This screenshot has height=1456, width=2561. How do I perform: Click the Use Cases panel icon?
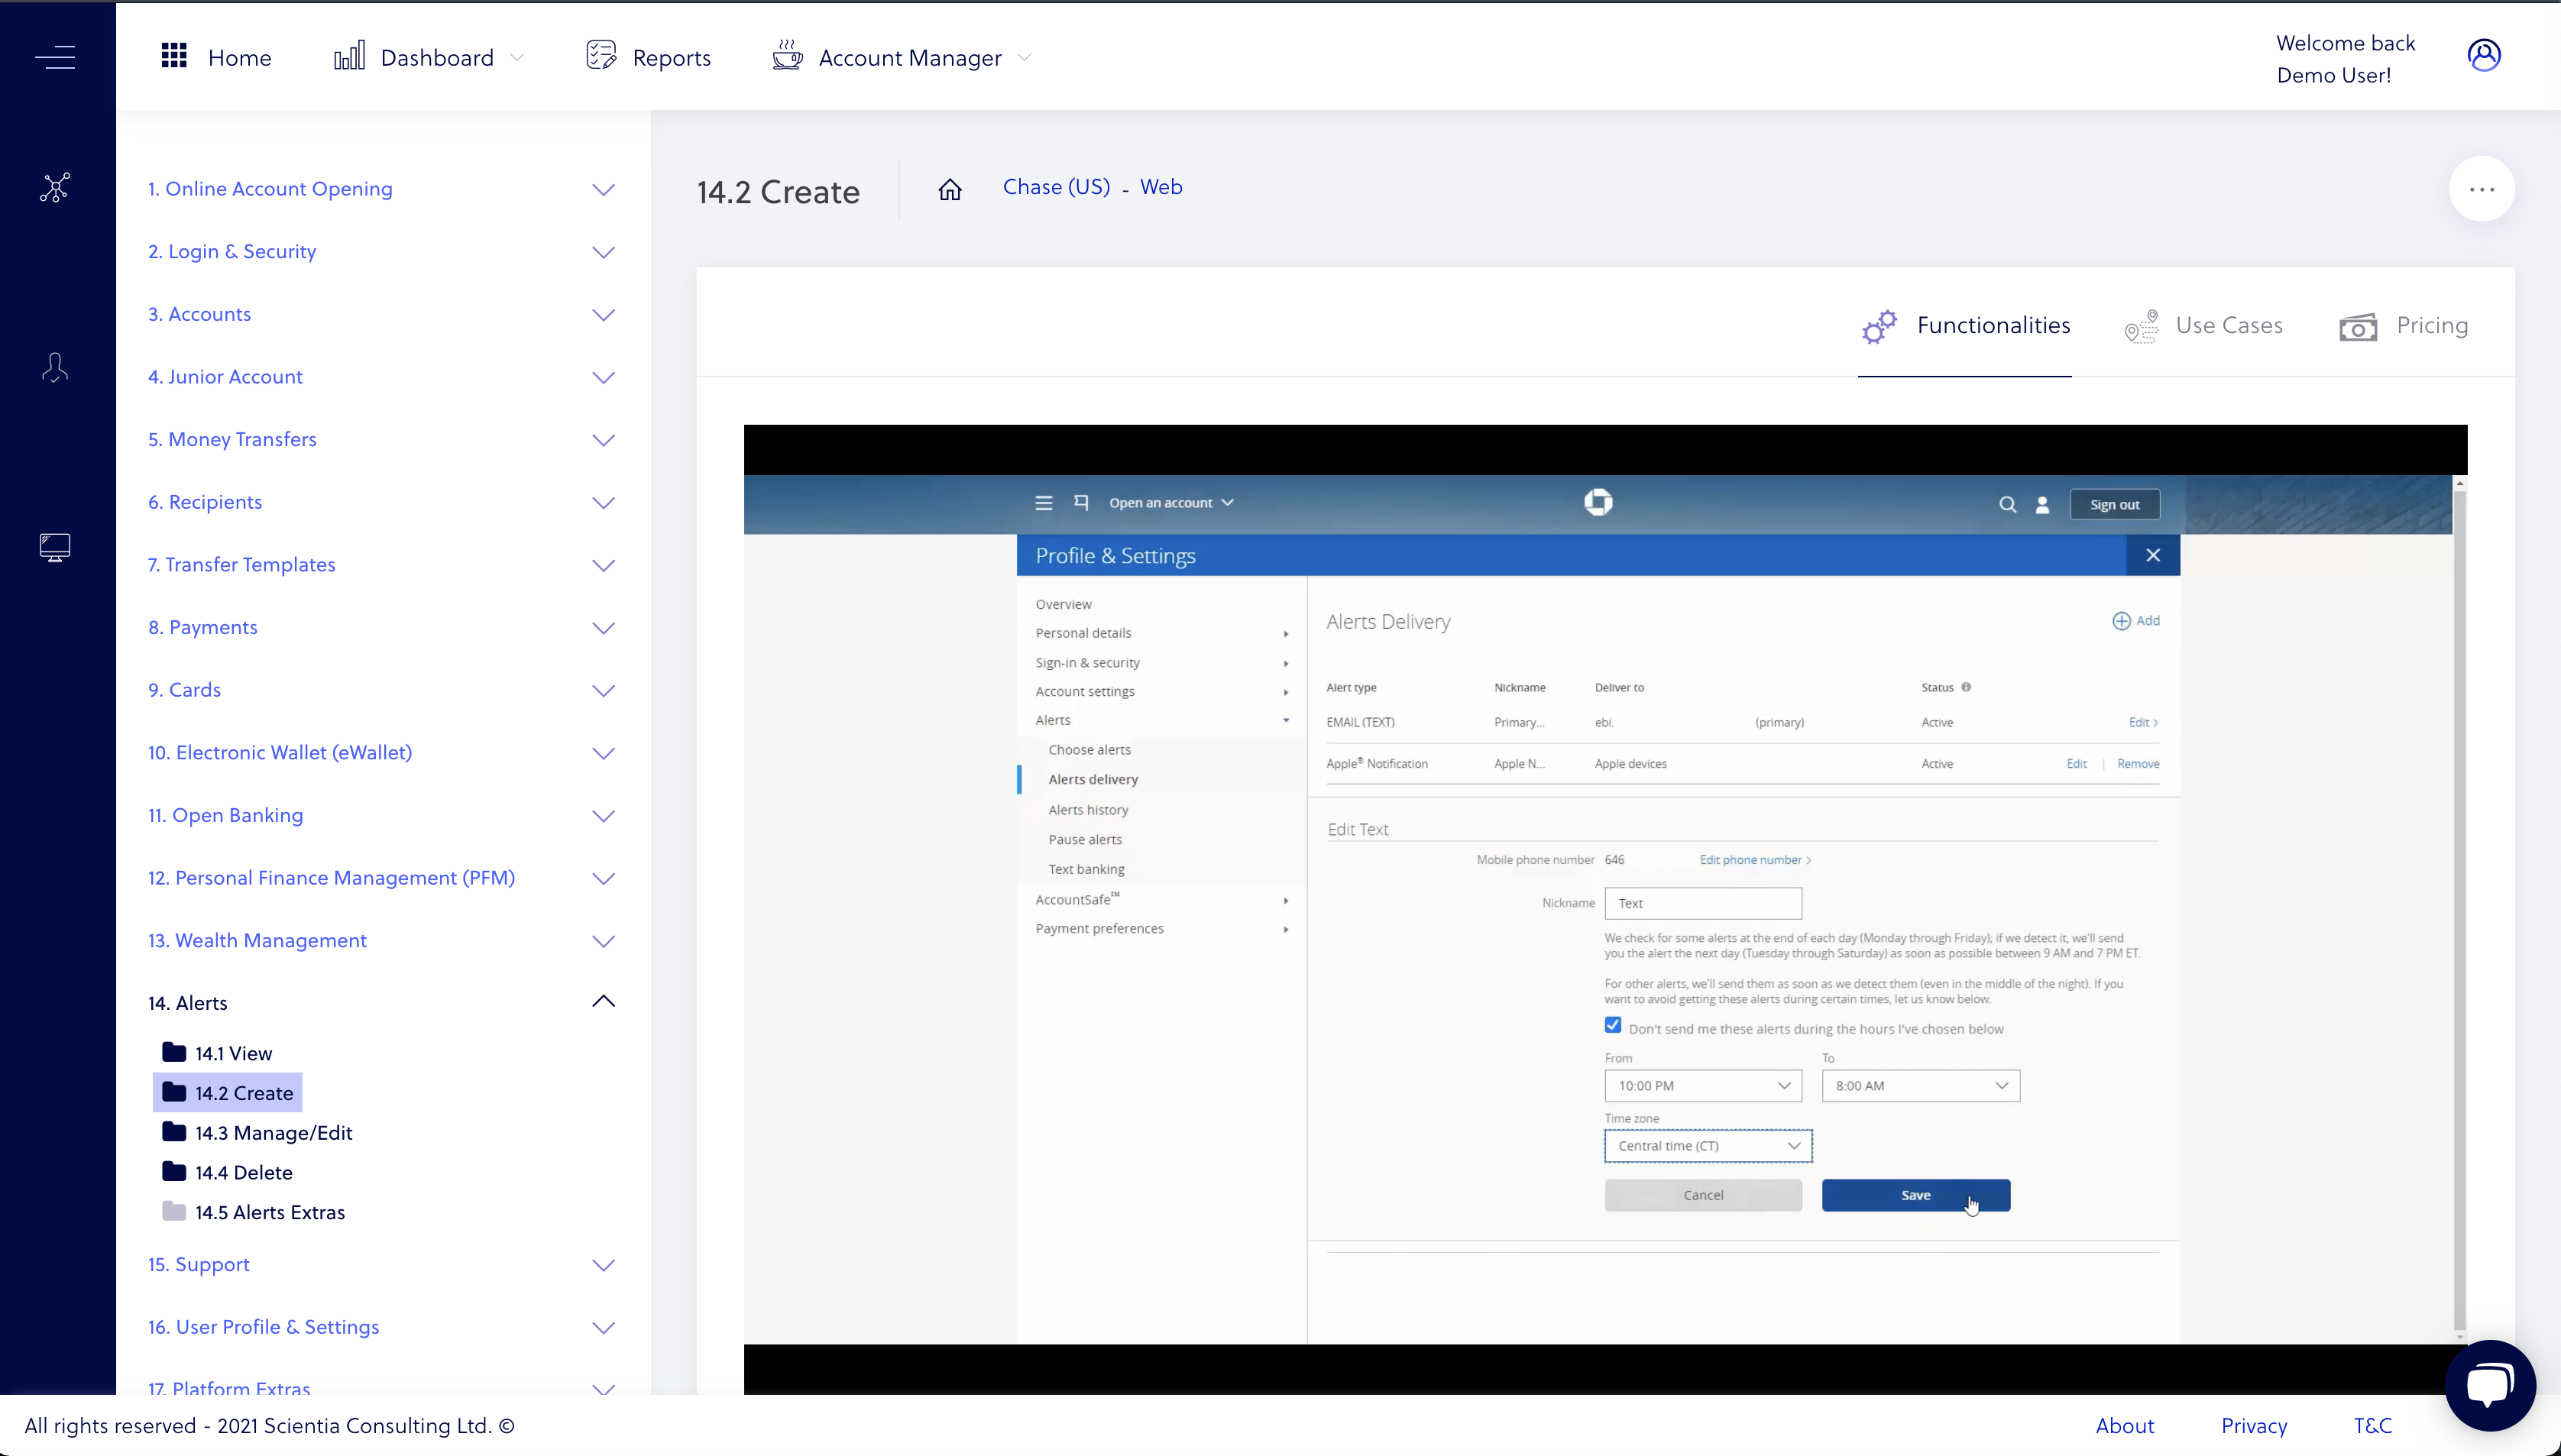pyautogui.click(x=2142, y=327)
